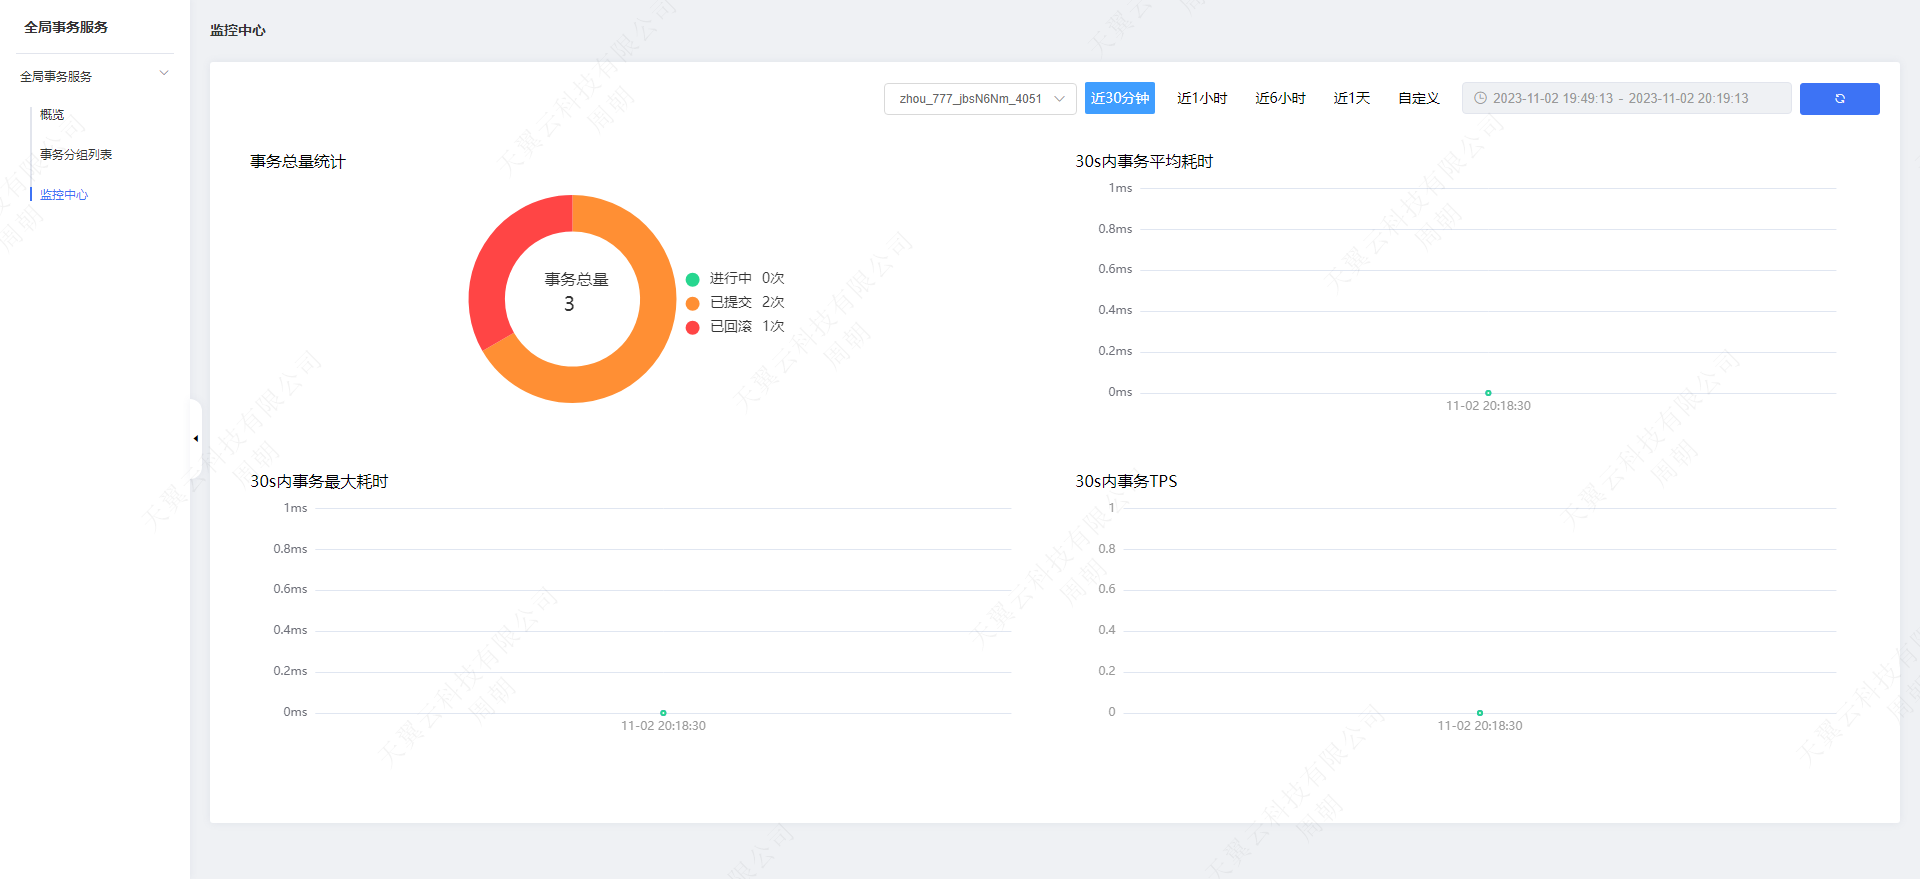Click the blue refresh icon button
The width and height of the screenshot is (1921, 880).
pos(1839,99)
